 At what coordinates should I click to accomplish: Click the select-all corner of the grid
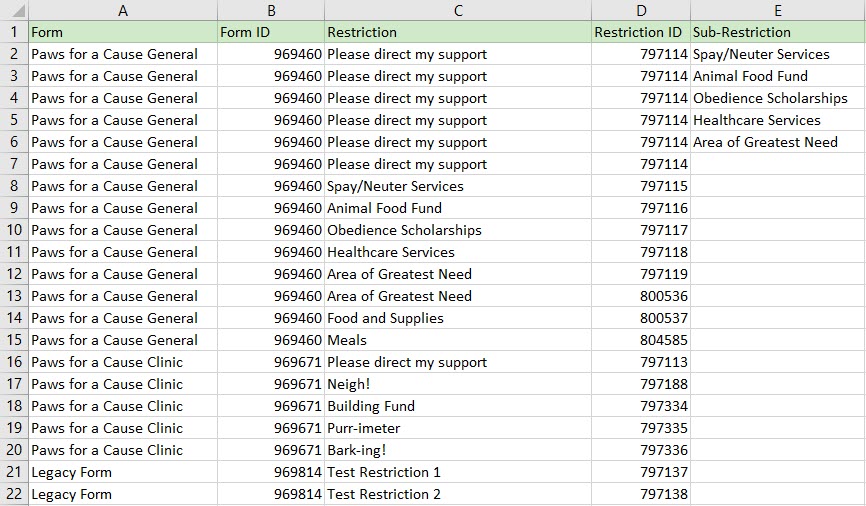pos(14,10)
